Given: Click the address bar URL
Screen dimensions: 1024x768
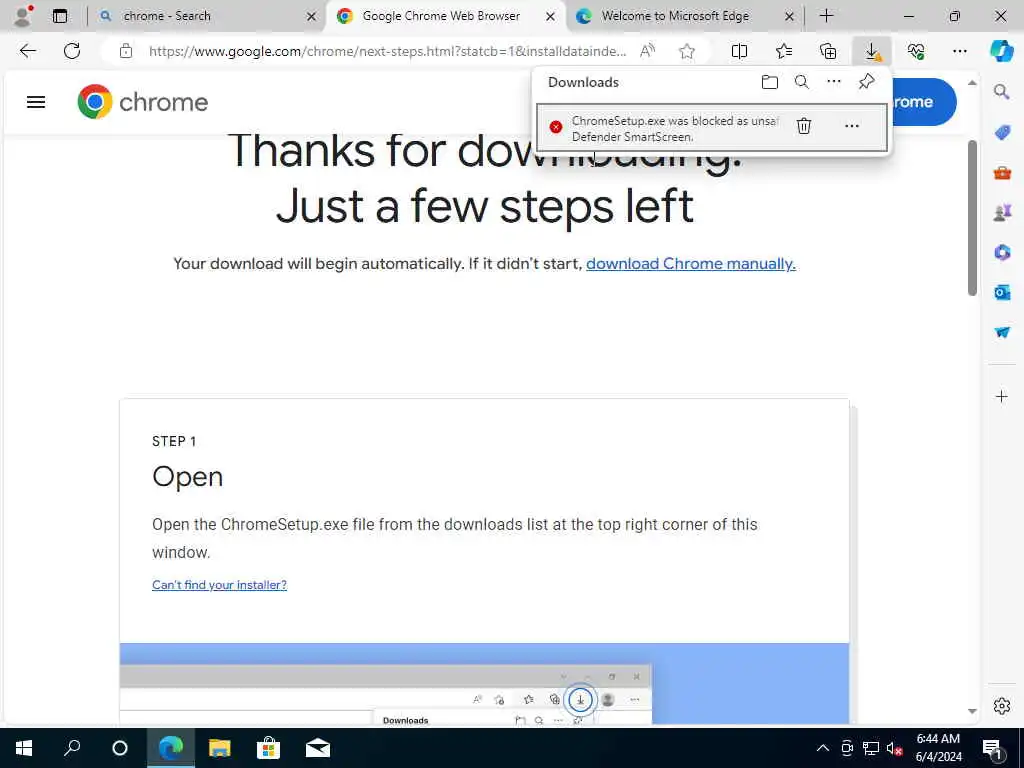Looking at the screenshot, I should tap(387, 51).
